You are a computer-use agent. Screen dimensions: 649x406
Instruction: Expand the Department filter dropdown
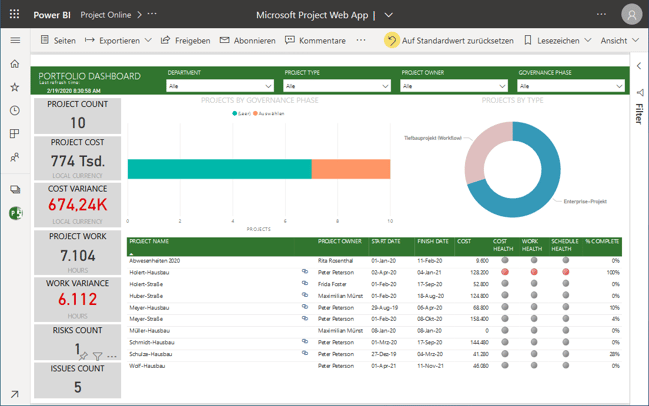220,86
